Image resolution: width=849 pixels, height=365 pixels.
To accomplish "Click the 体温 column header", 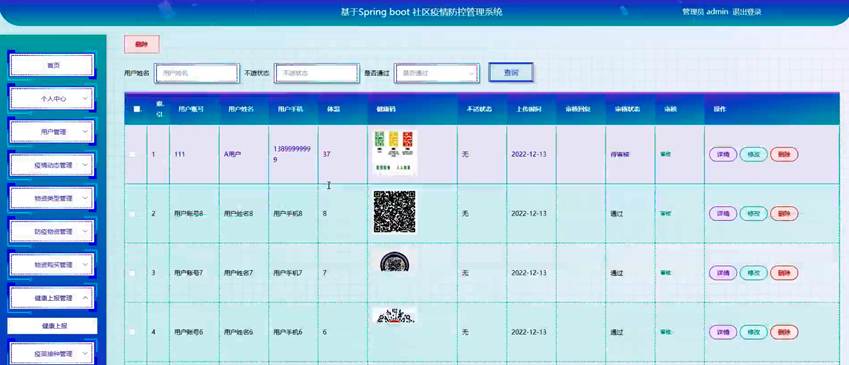I will point(333,109).
